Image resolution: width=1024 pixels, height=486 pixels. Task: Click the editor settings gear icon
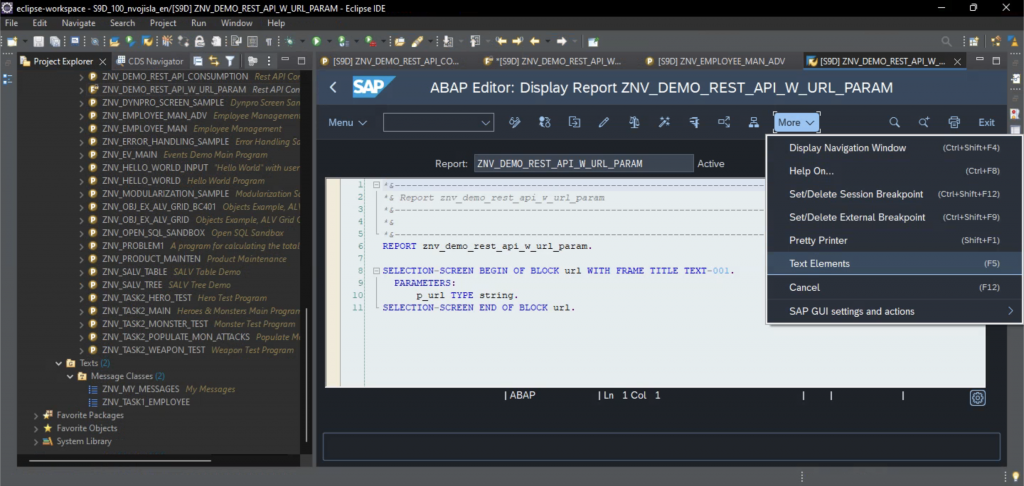coord(977,397)
